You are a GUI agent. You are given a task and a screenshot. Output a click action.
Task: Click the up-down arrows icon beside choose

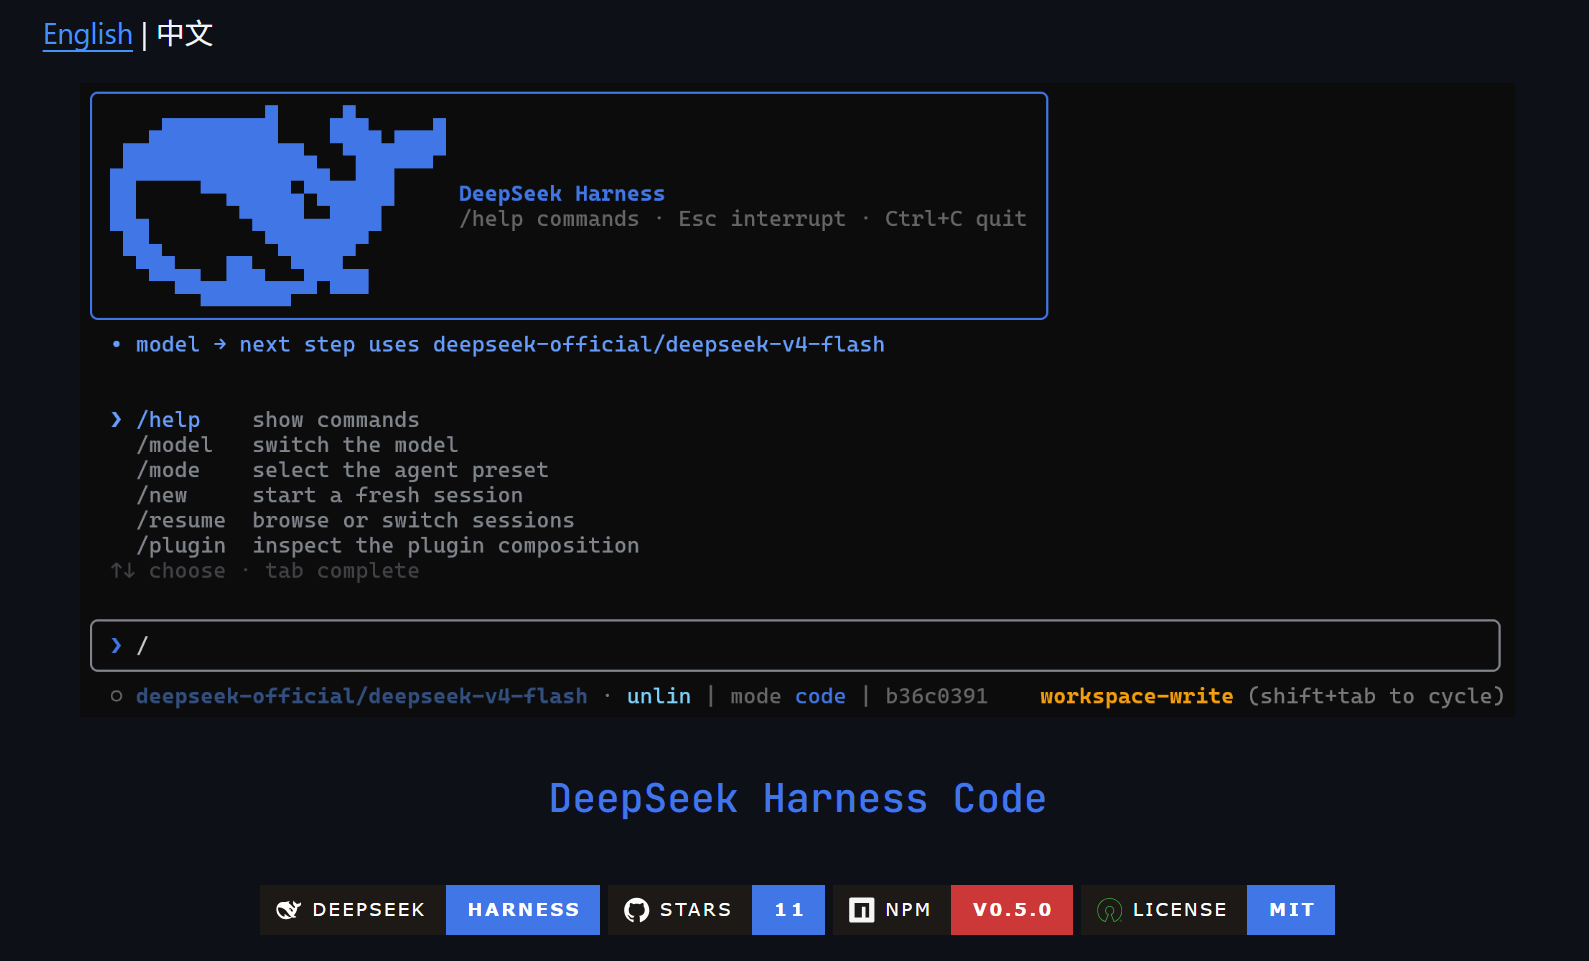123,571
